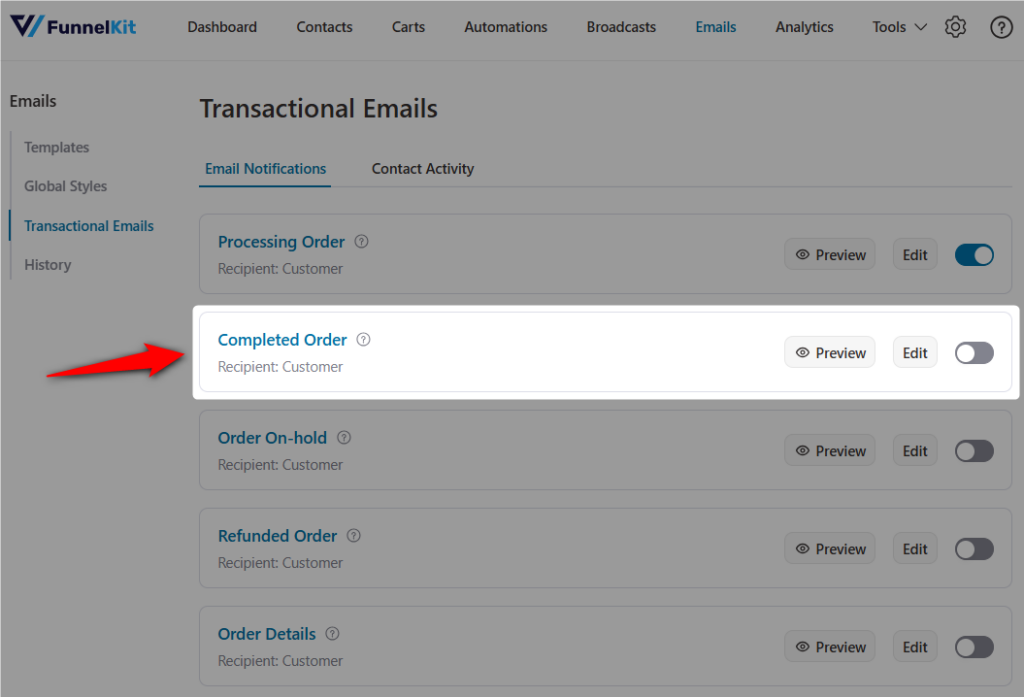Click the info icon next to Processing Order
Image resolution: width=1024 pixels, height=697 pixels.
click(x=361, y=241)
